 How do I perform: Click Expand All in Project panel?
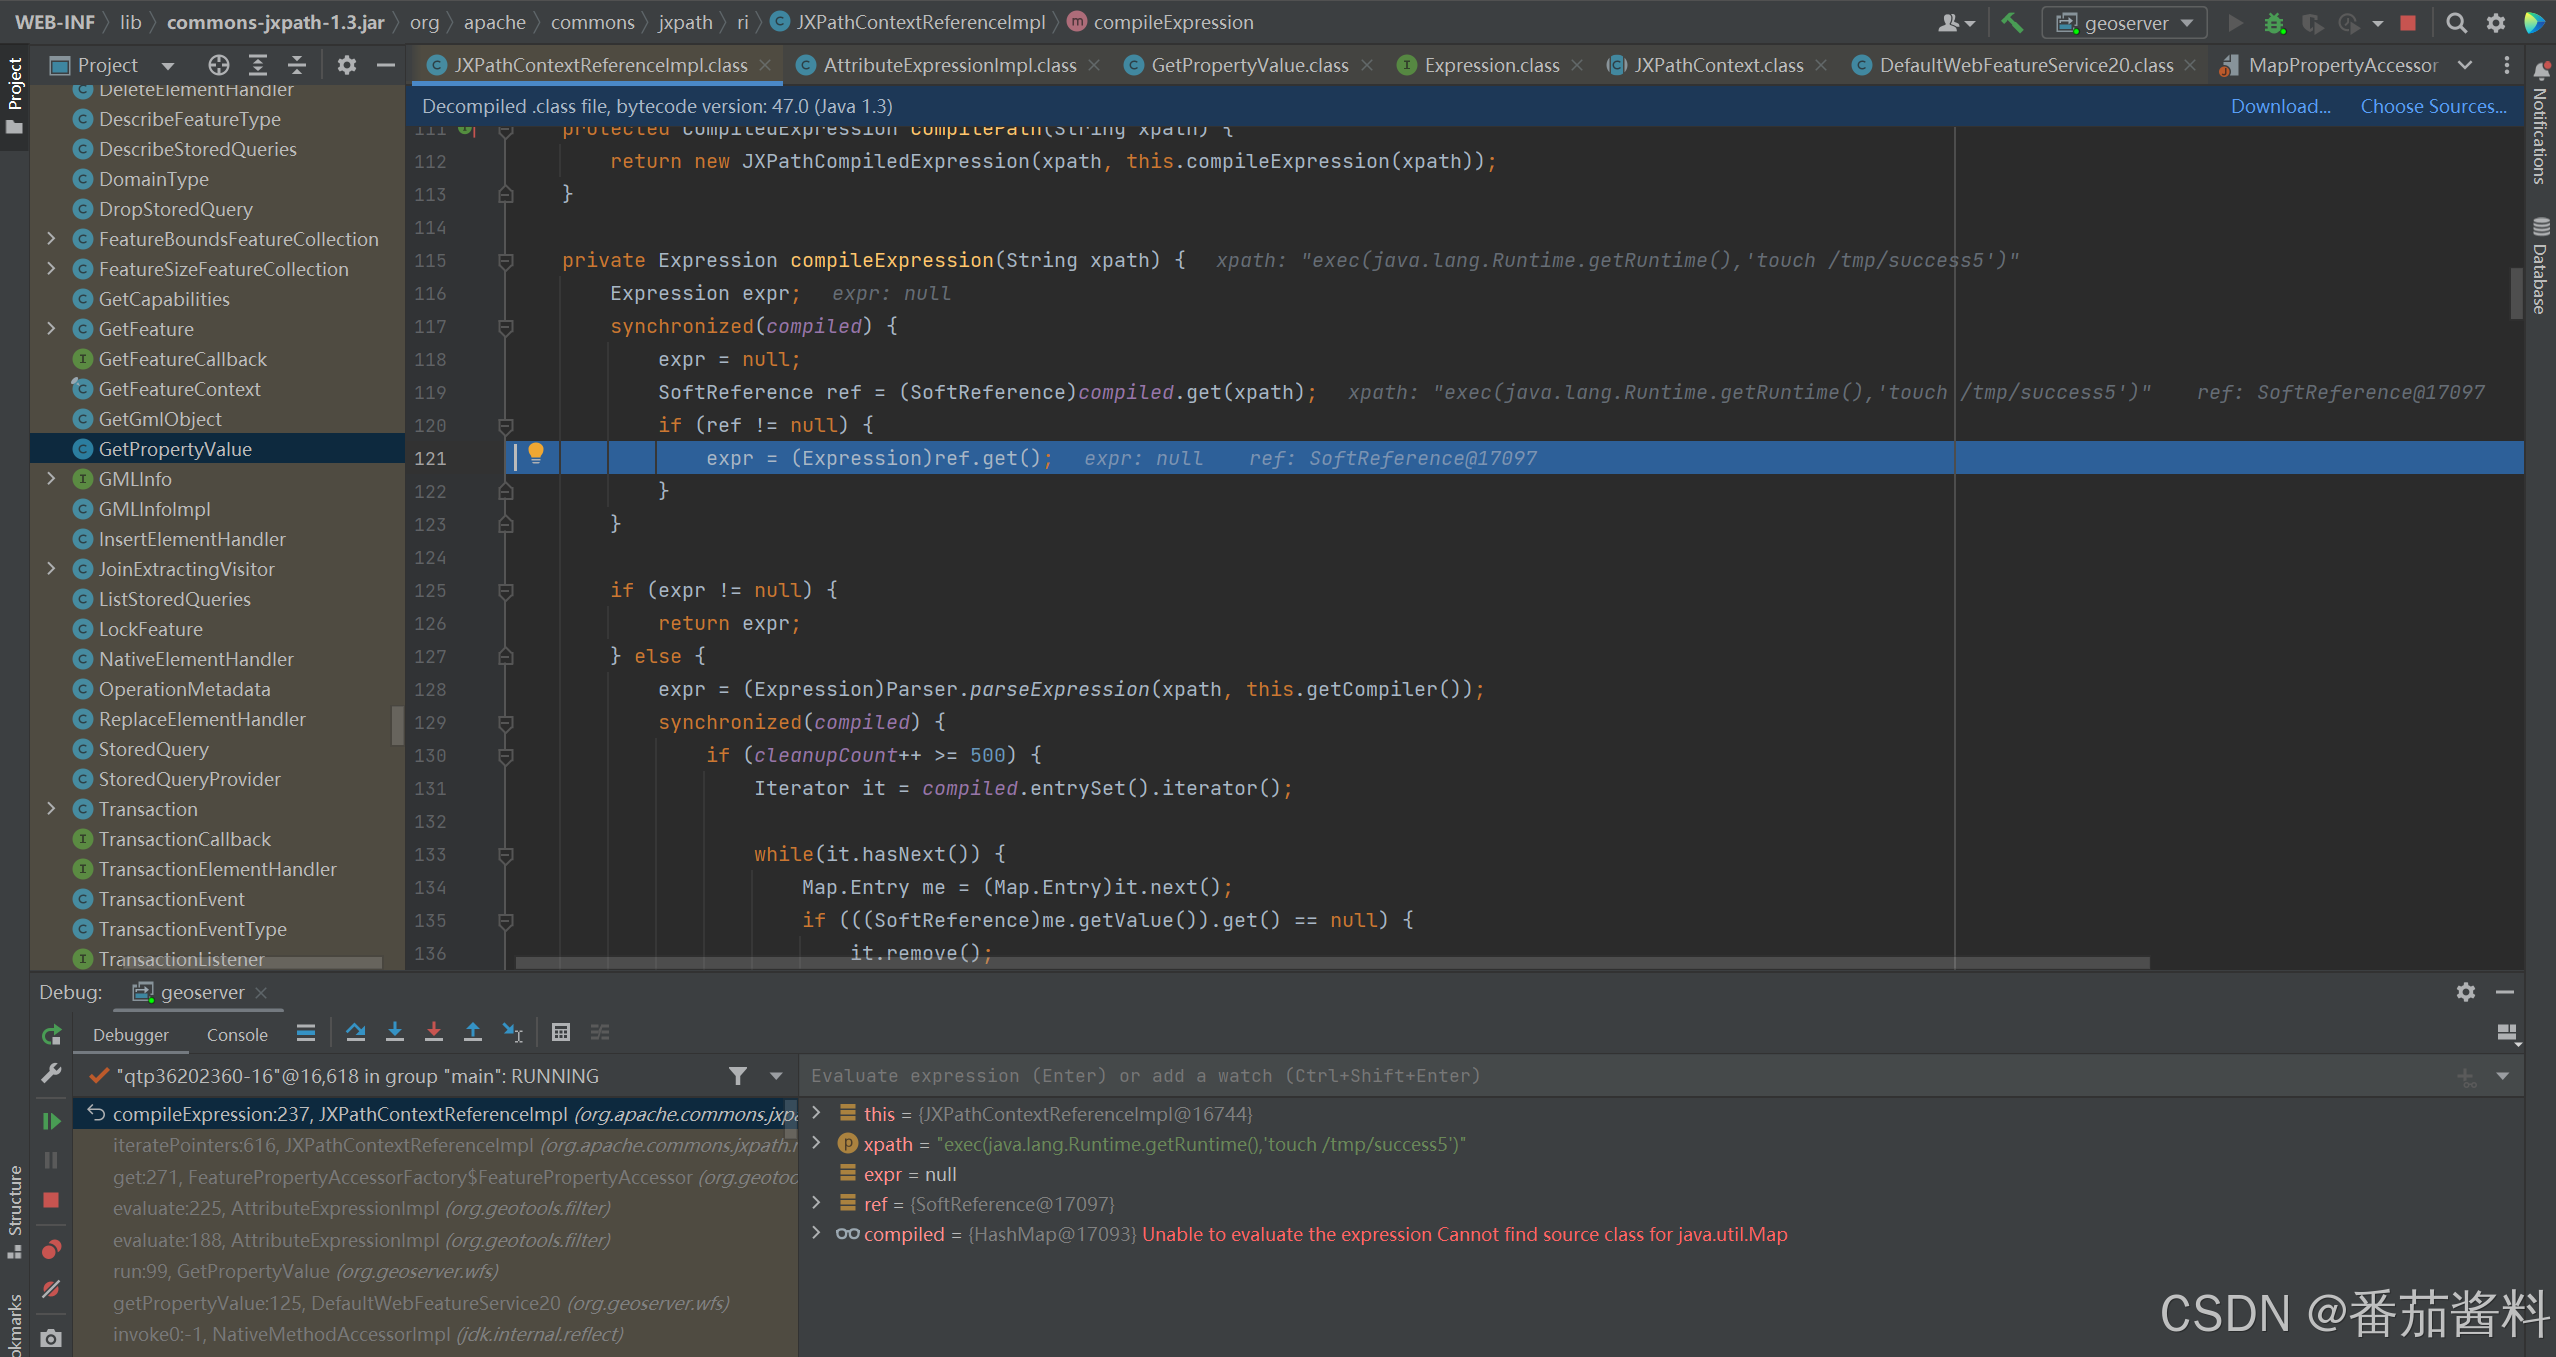[x=258, y=65]
